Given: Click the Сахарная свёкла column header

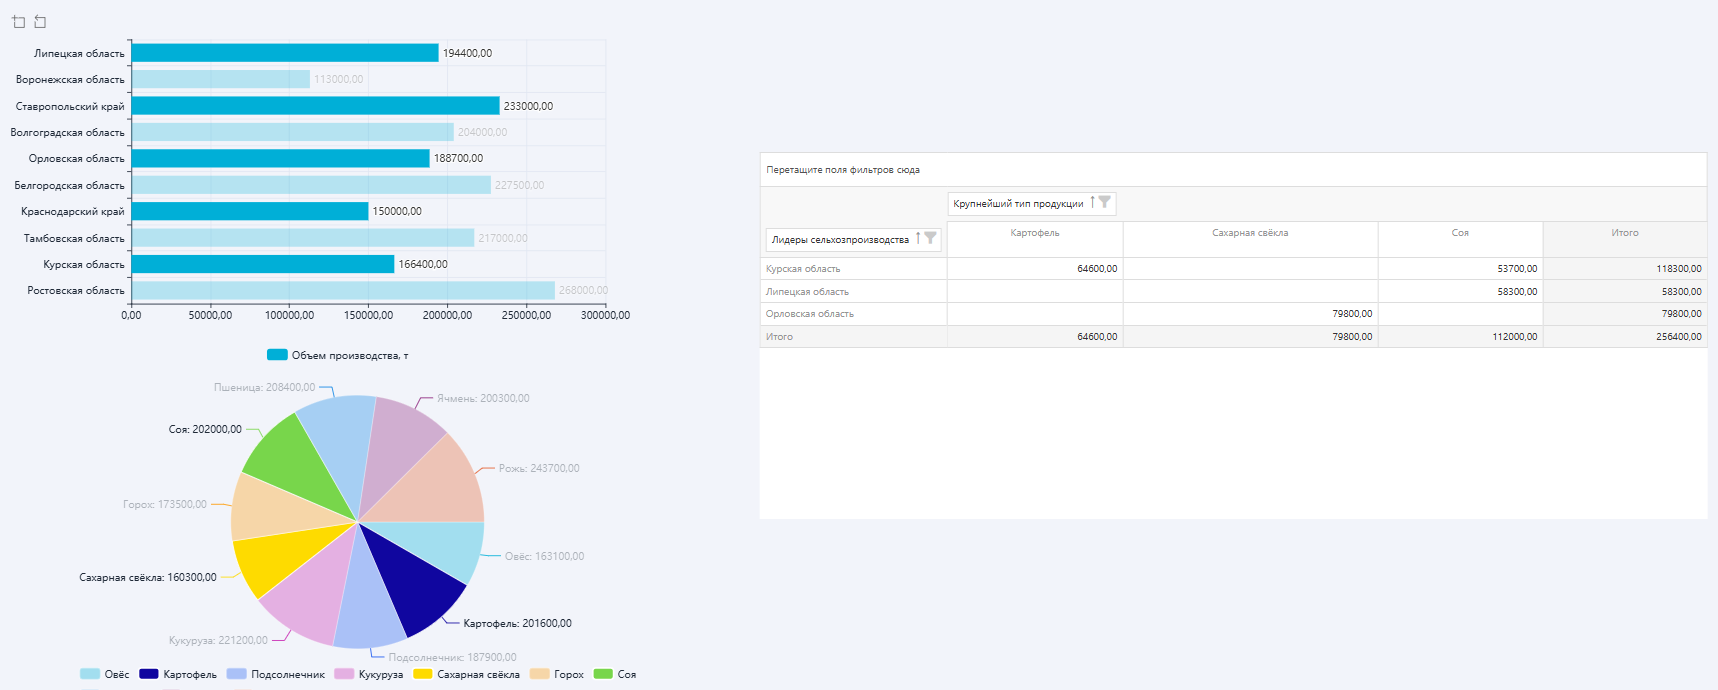Looking at the screenshot, I should [1249, 233].
